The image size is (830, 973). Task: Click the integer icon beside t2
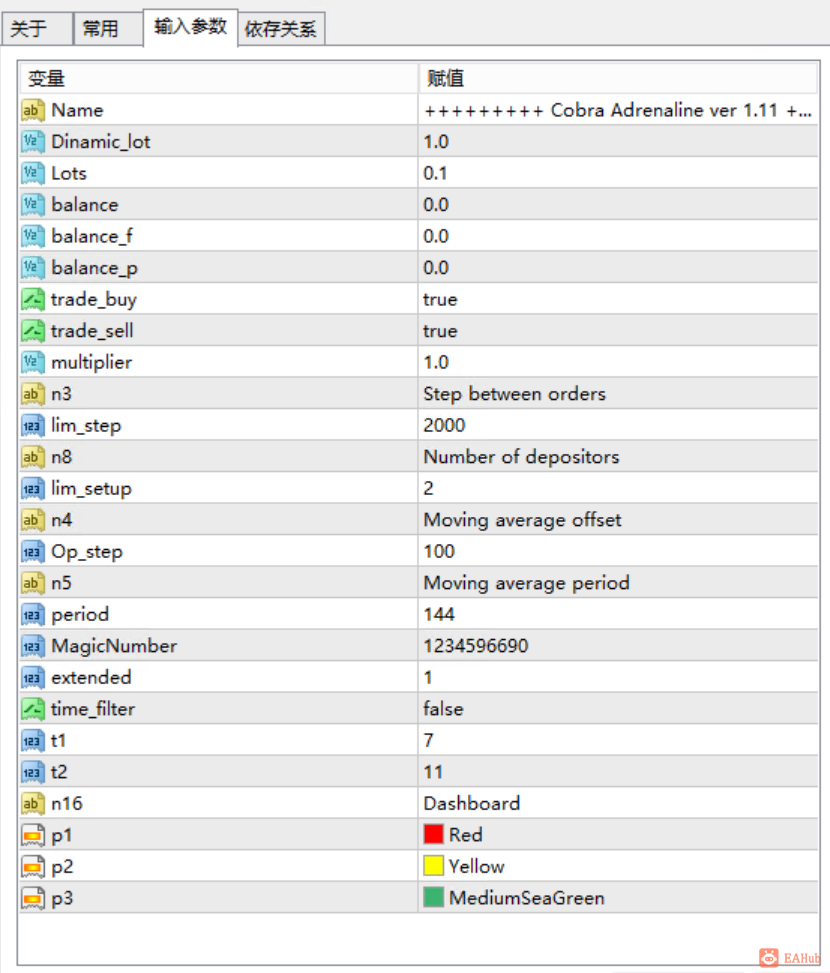coord(33,773)
